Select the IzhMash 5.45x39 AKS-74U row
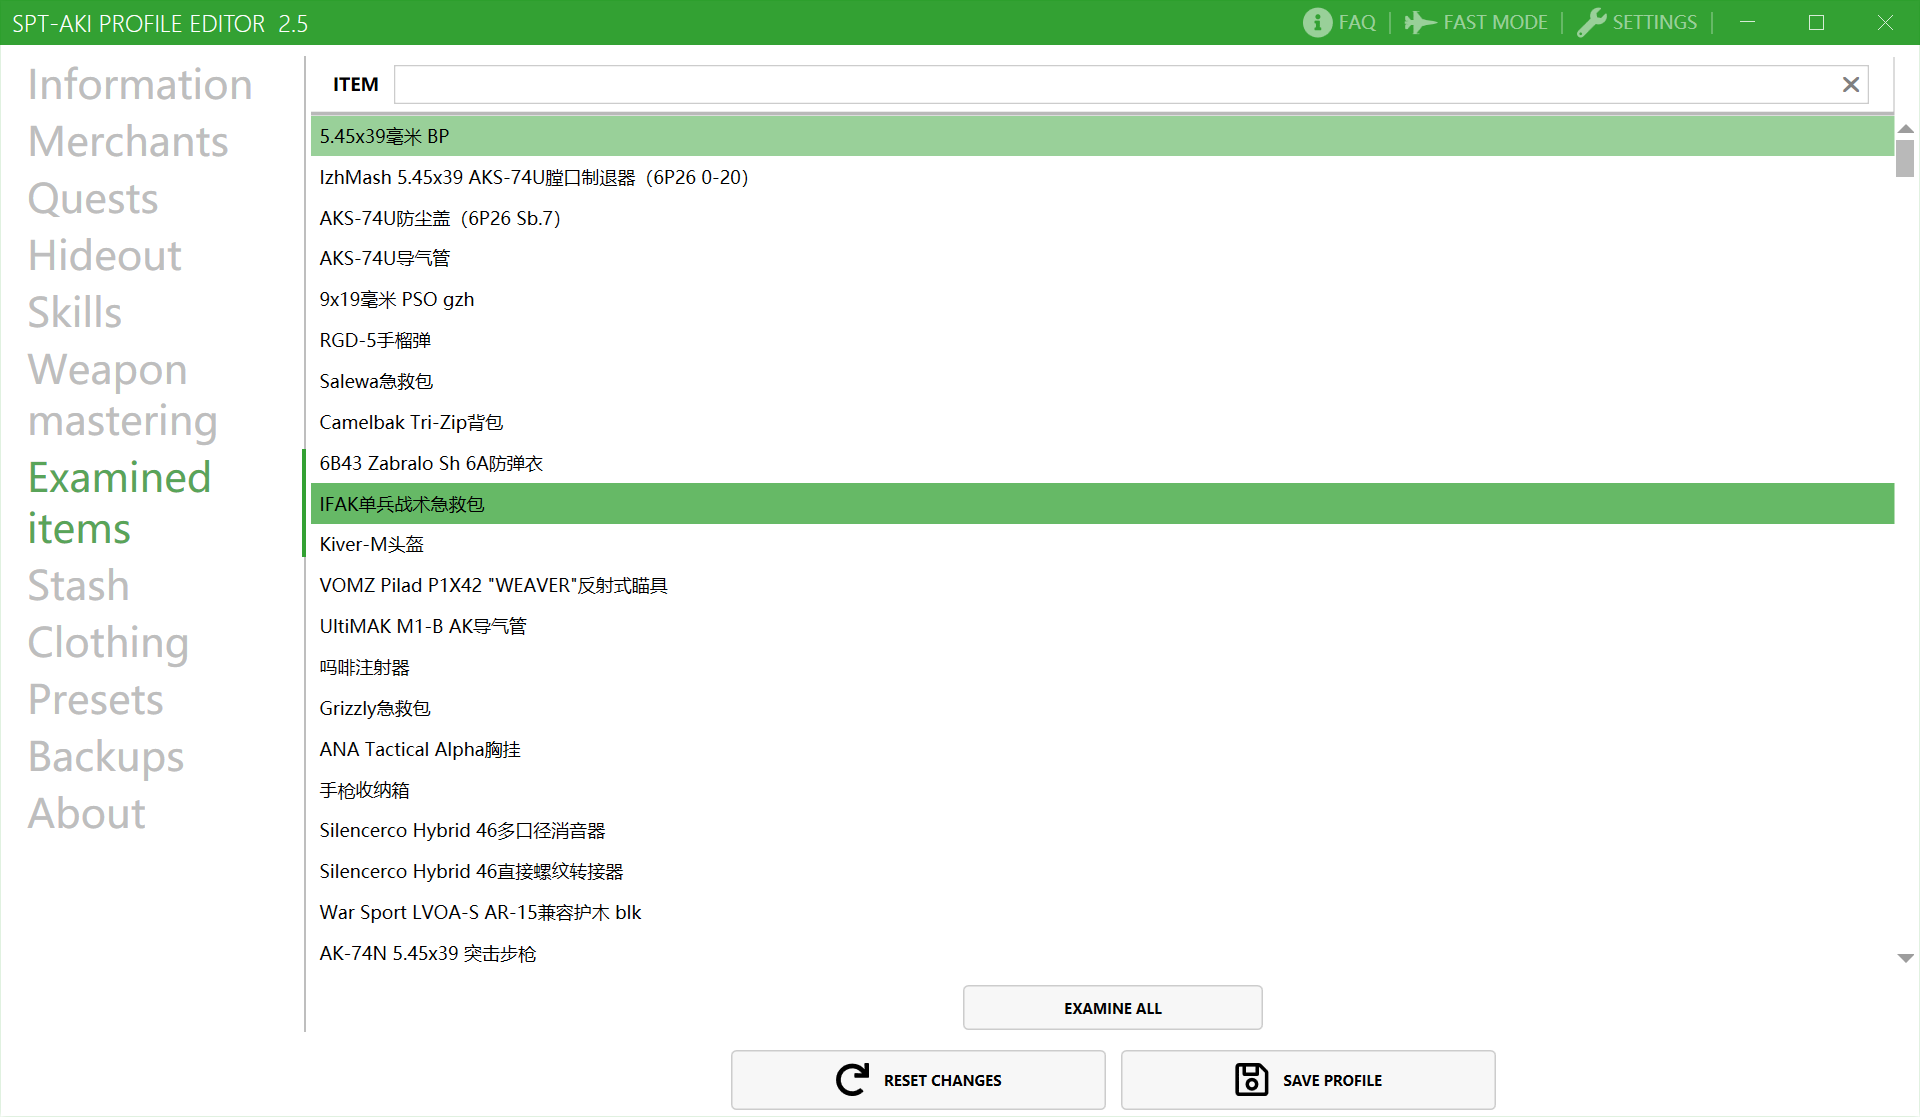The height and width of the screenshot is (1117, 1920). [x=1102, y=177]
